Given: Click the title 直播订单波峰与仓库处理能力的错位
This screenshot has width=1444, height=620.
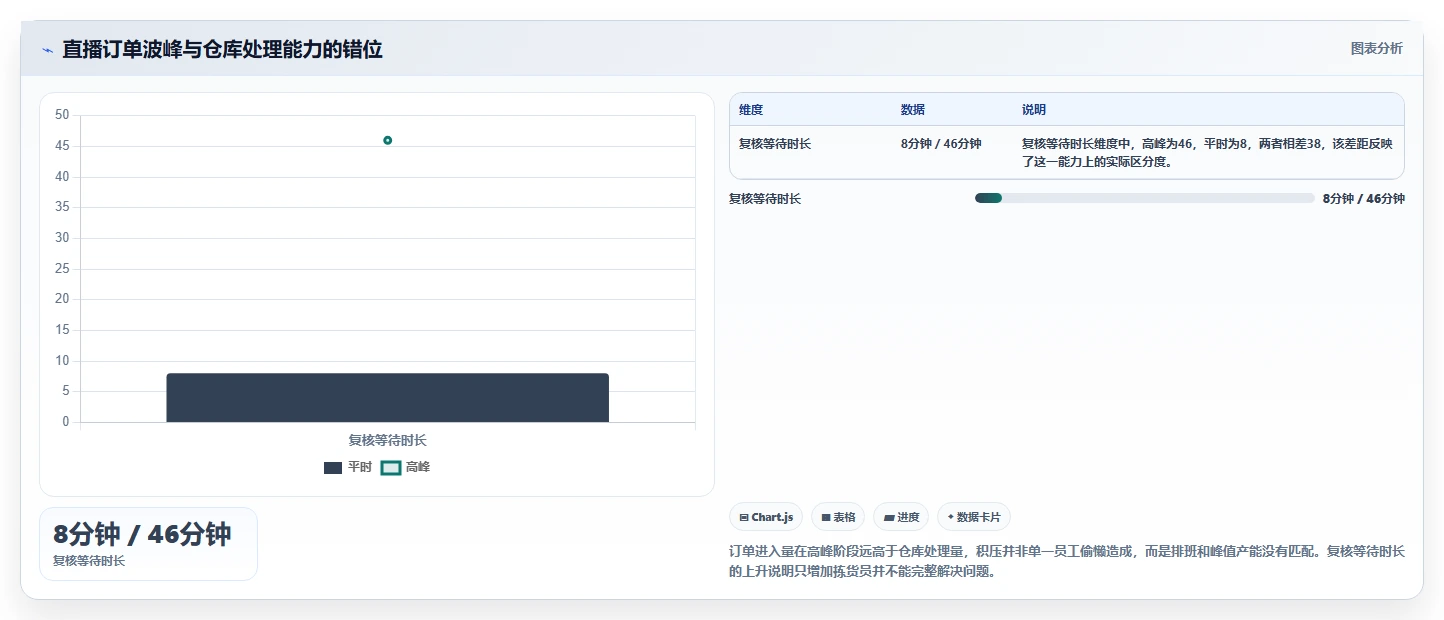Looking at the screenshot, I should [222, 49].
